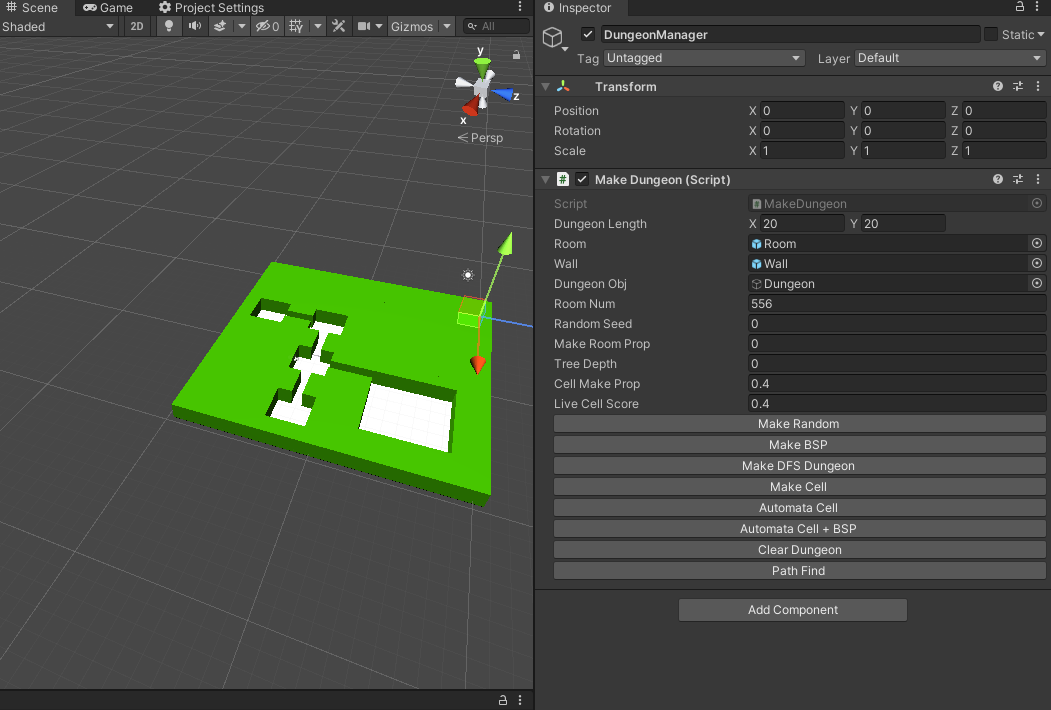Open Make Dungeon script preset settings icon

click(x=1017, y=179)
